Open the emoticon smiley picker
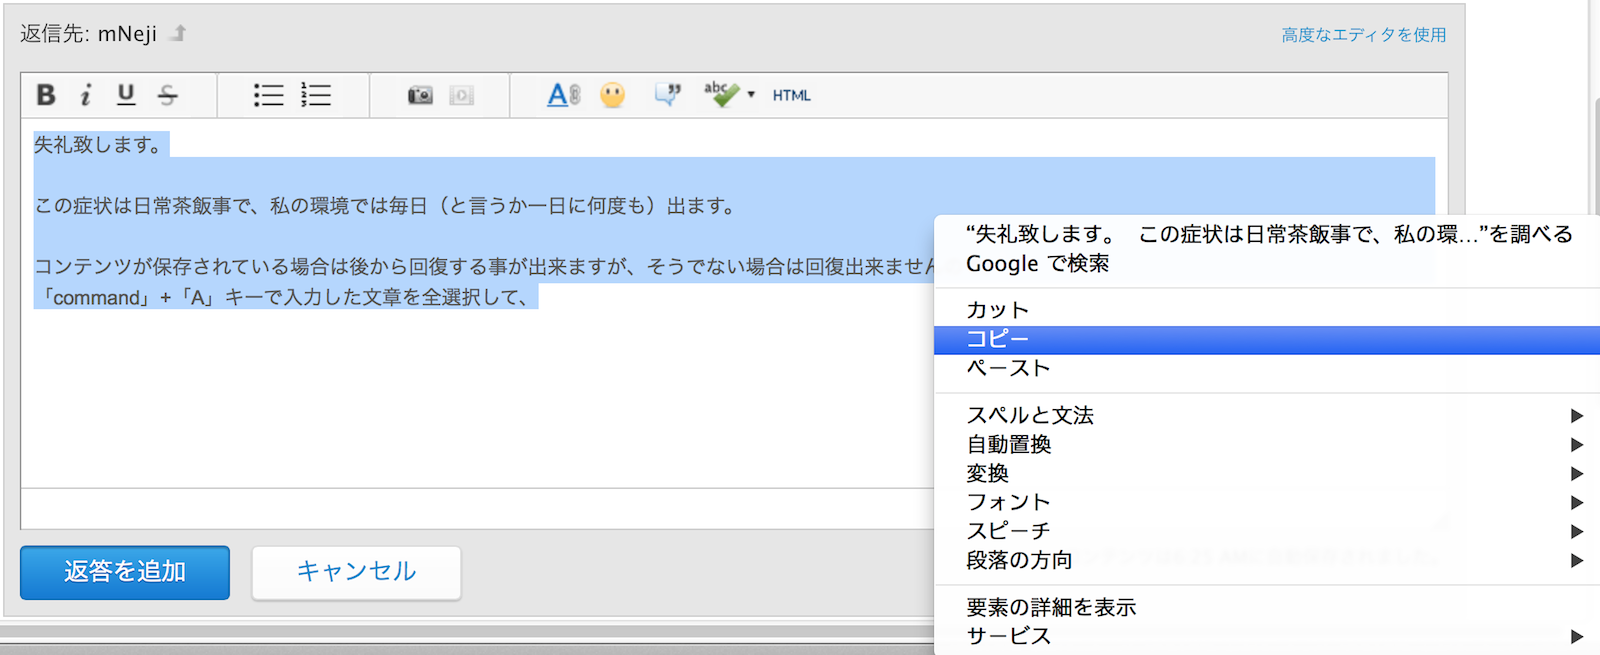Image resolution: width=1600 pixels, height=655 pixels. coord(613,95)
